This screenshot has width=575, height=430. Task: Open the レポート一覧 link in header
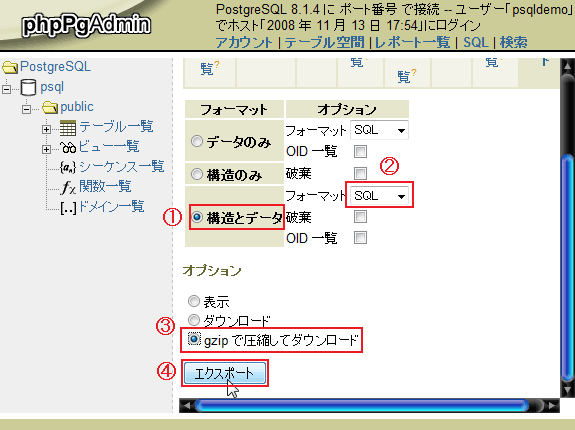(412, 43)
